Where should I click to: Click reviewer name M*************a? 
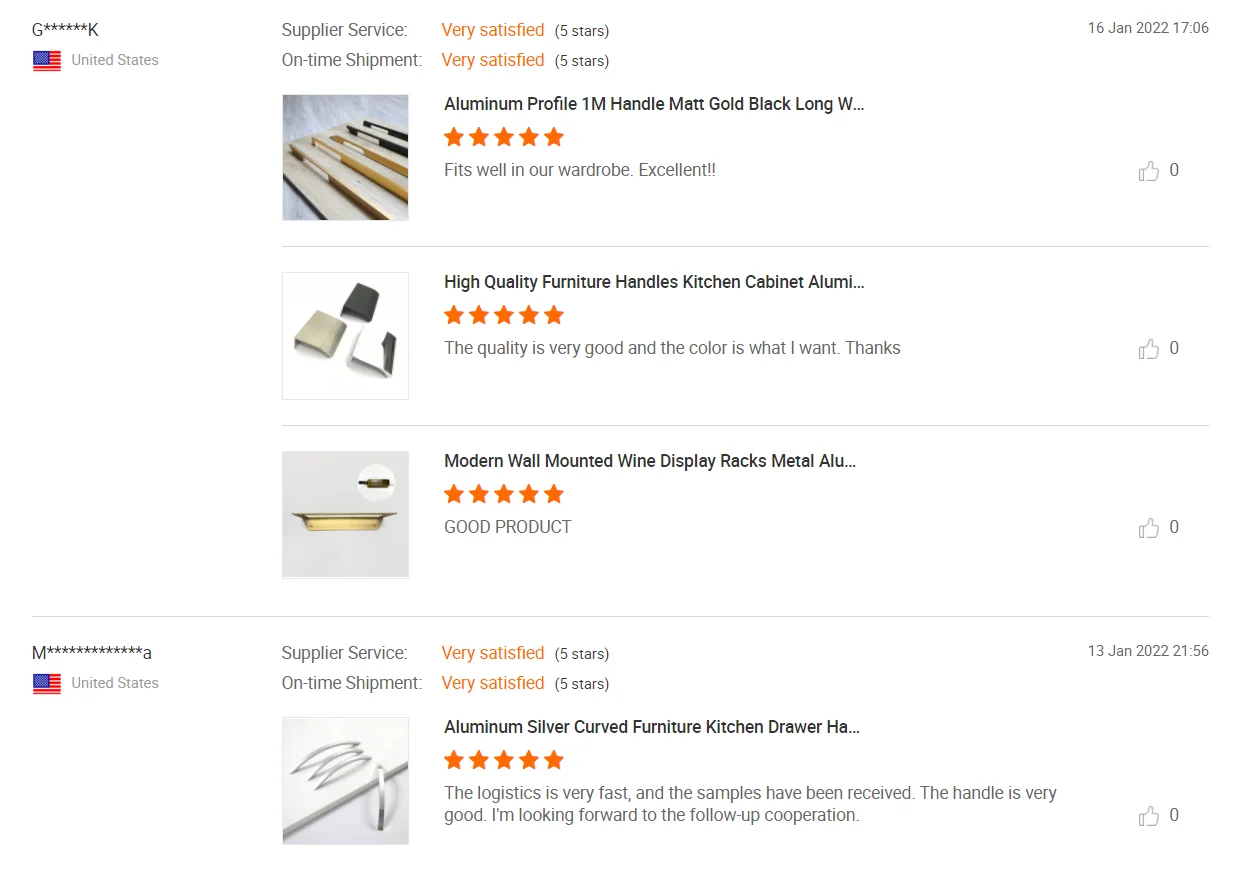click(x=92, y=653)
